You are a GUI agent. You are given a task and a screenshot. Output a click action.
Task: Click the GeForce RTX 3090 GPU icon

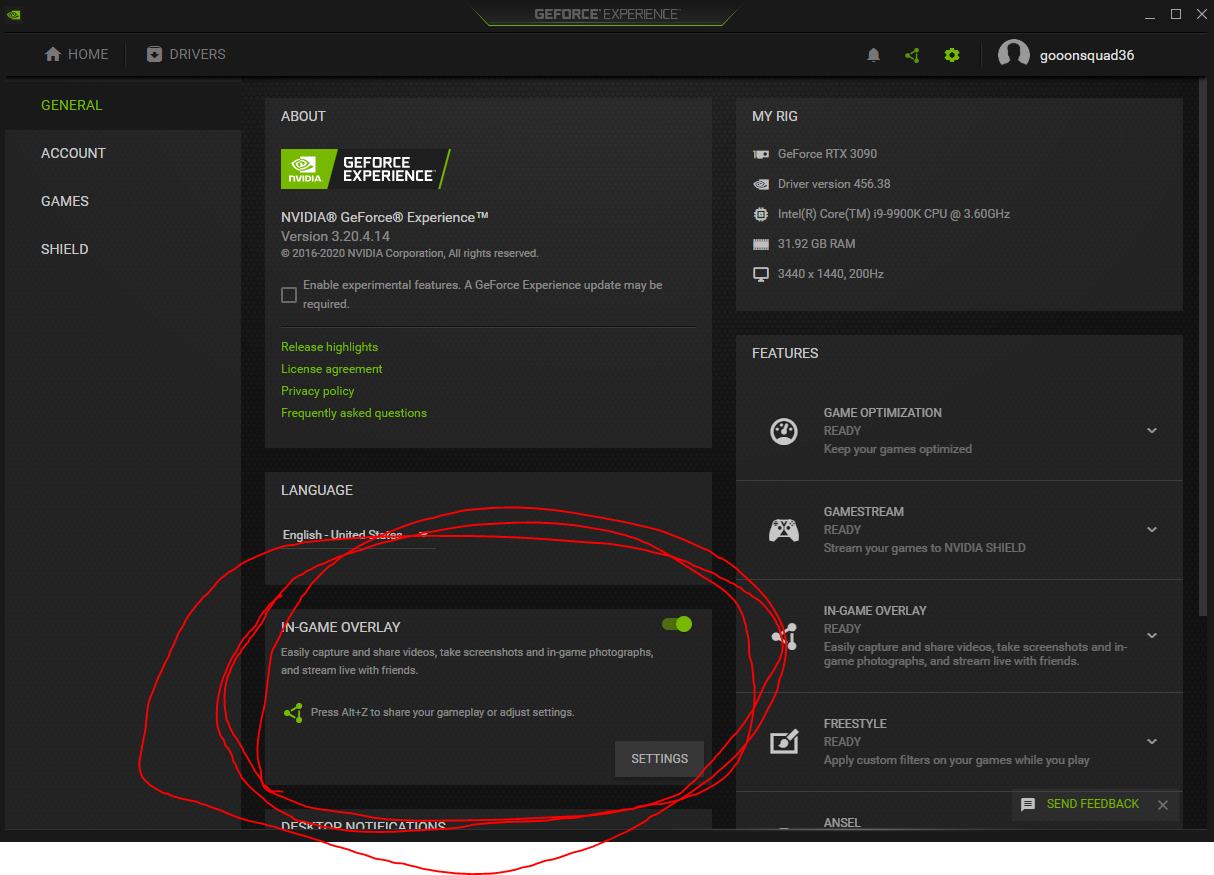(x=761, y=154)
